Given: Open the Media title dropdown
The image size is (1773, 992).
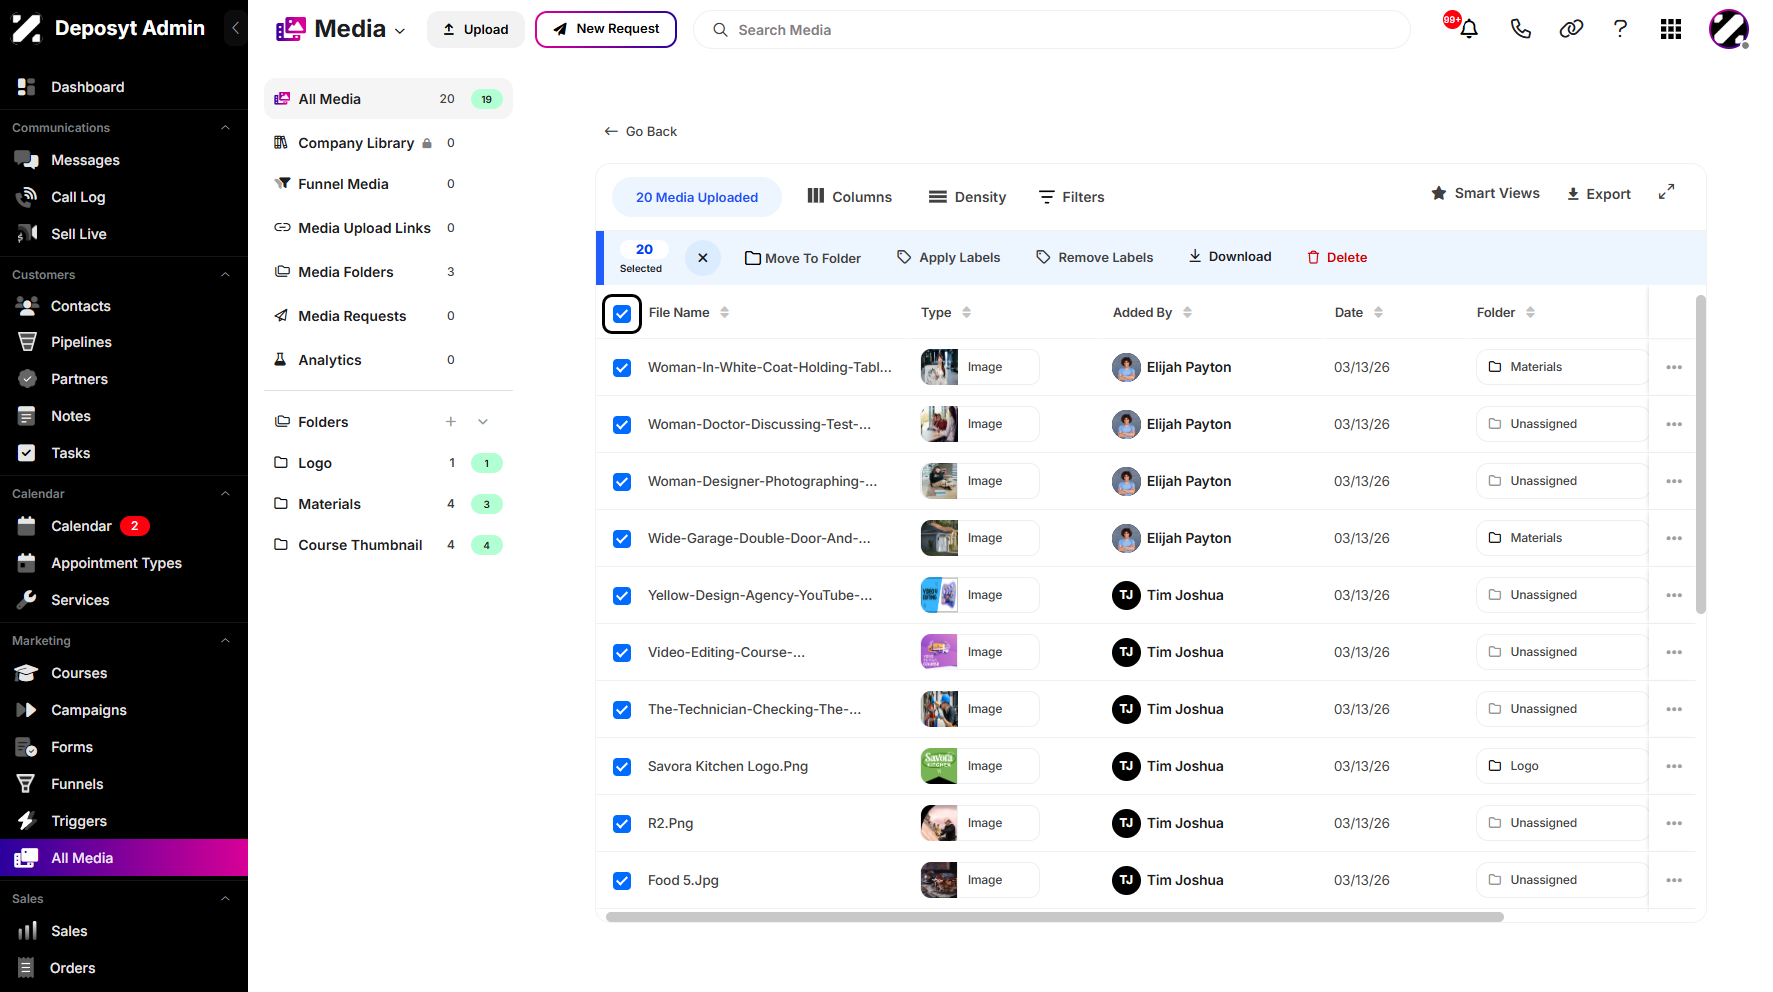Looking at the screenshot, I should 399,31.
